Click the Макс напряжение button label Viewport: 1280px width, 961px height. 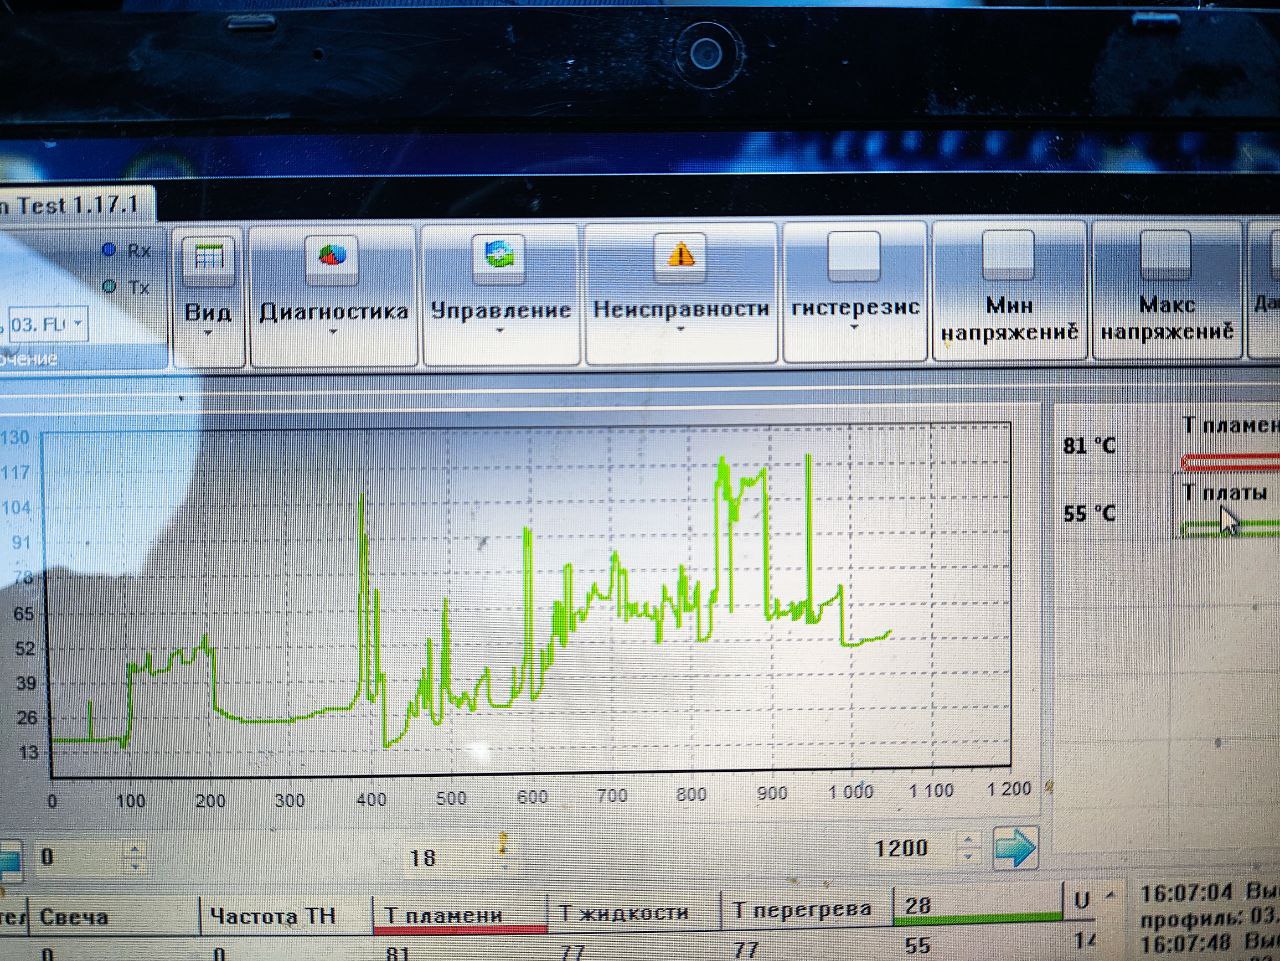[1166, 318]
